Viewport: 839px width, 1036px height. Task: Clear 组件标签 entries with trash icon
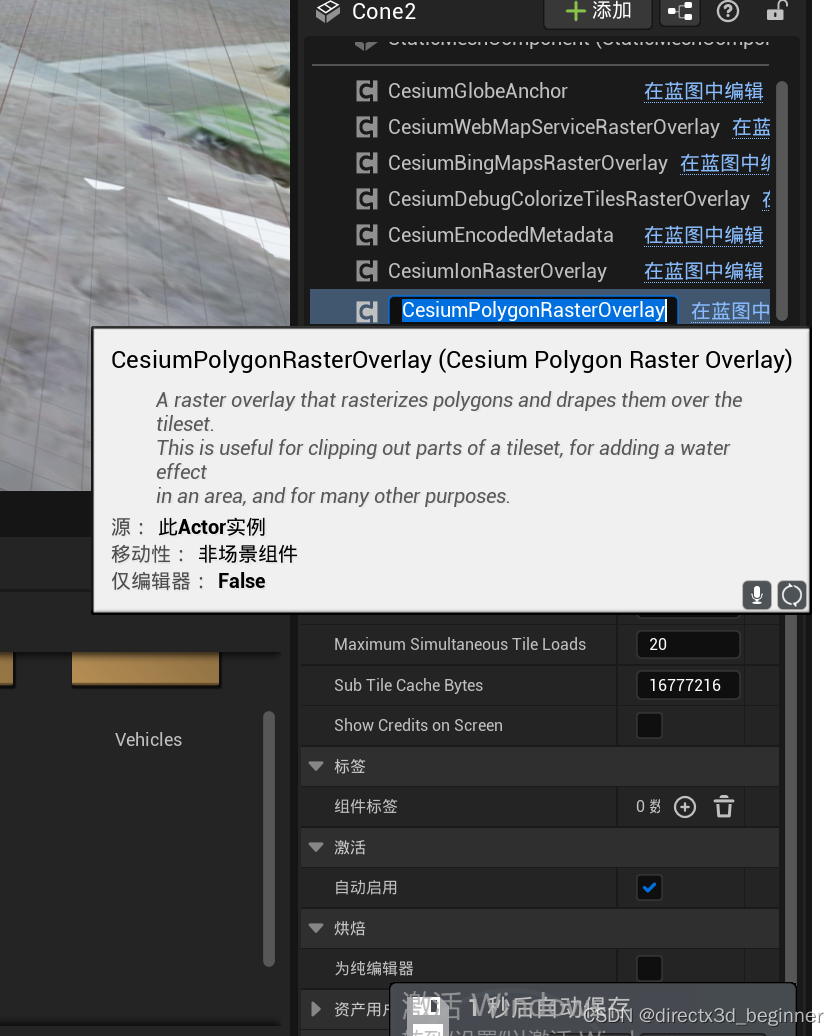724,807
